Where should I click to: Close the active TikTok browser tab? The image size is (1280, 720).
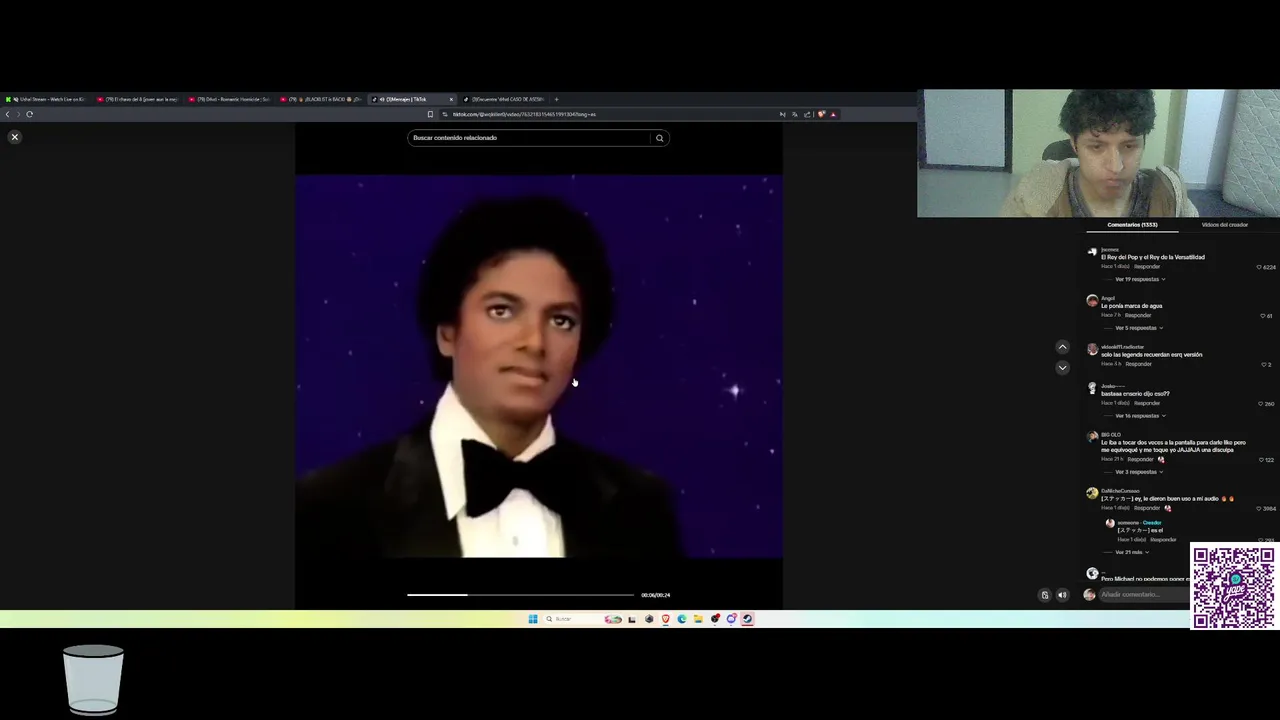pos(451,99)
